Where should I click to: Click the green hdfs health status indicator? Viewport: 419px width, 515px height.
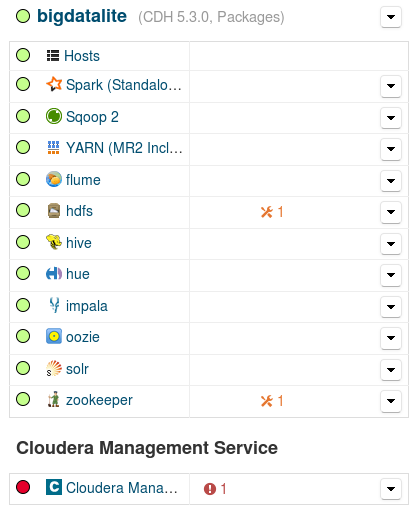(23, 210)
